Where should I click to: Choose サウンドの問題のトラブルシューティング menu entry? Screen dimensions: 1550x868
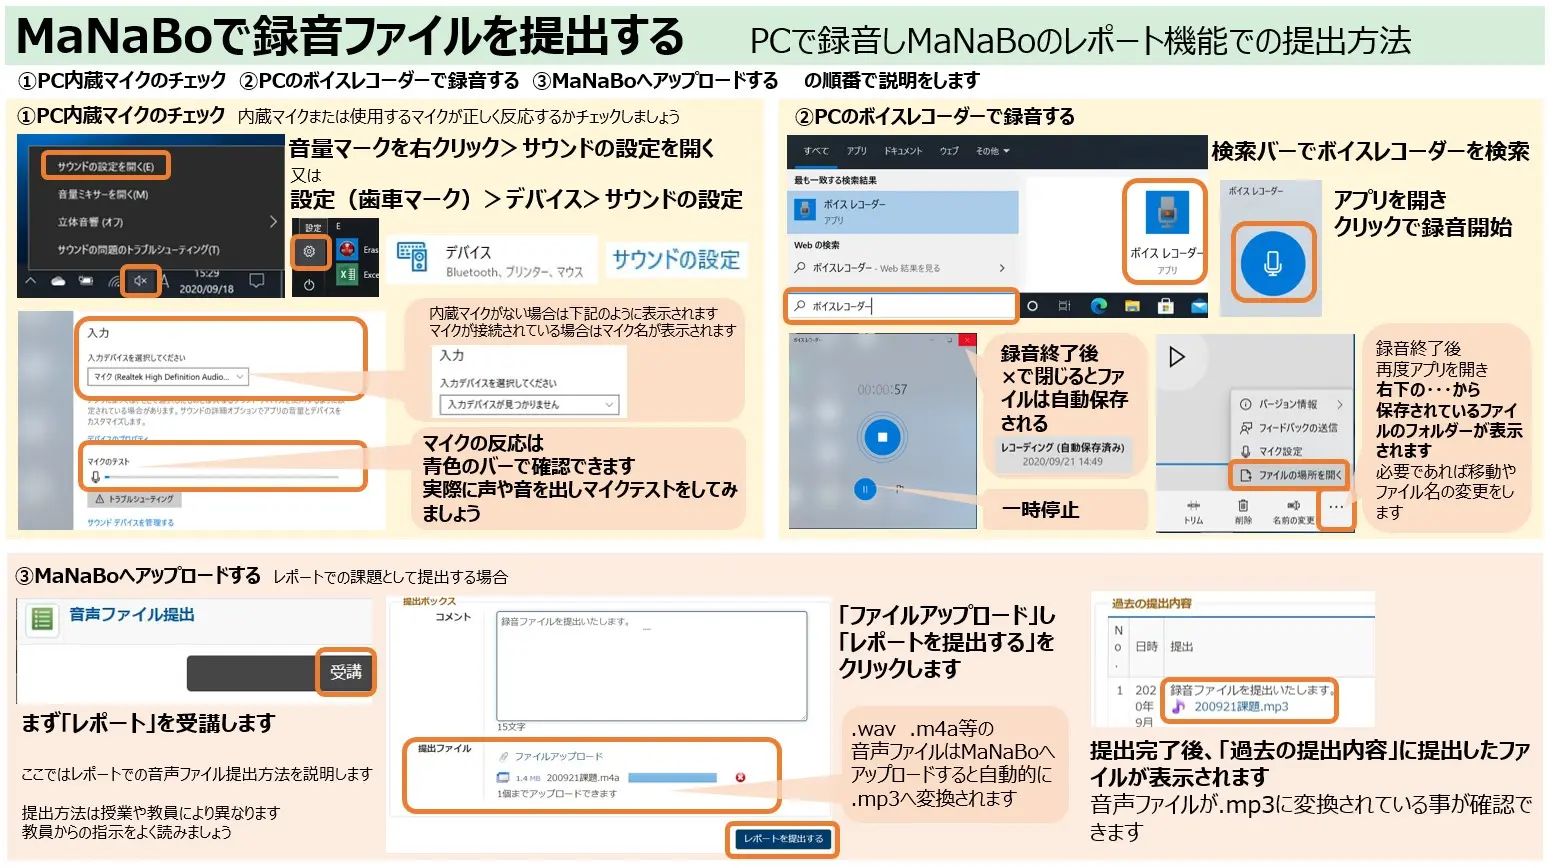pyautogui.click(x=138, y=249)
